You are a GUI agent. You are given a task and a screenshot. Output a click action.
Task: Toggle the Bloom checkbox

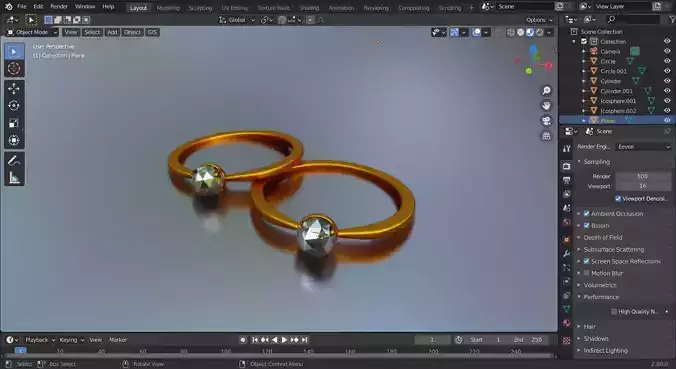587,225
